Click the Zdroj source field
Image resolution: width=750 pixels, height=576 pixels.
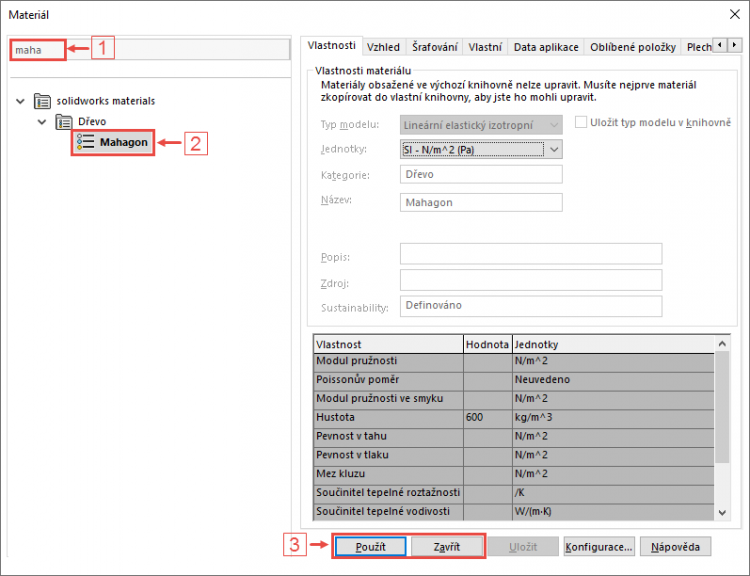click(x=531, y=280)
